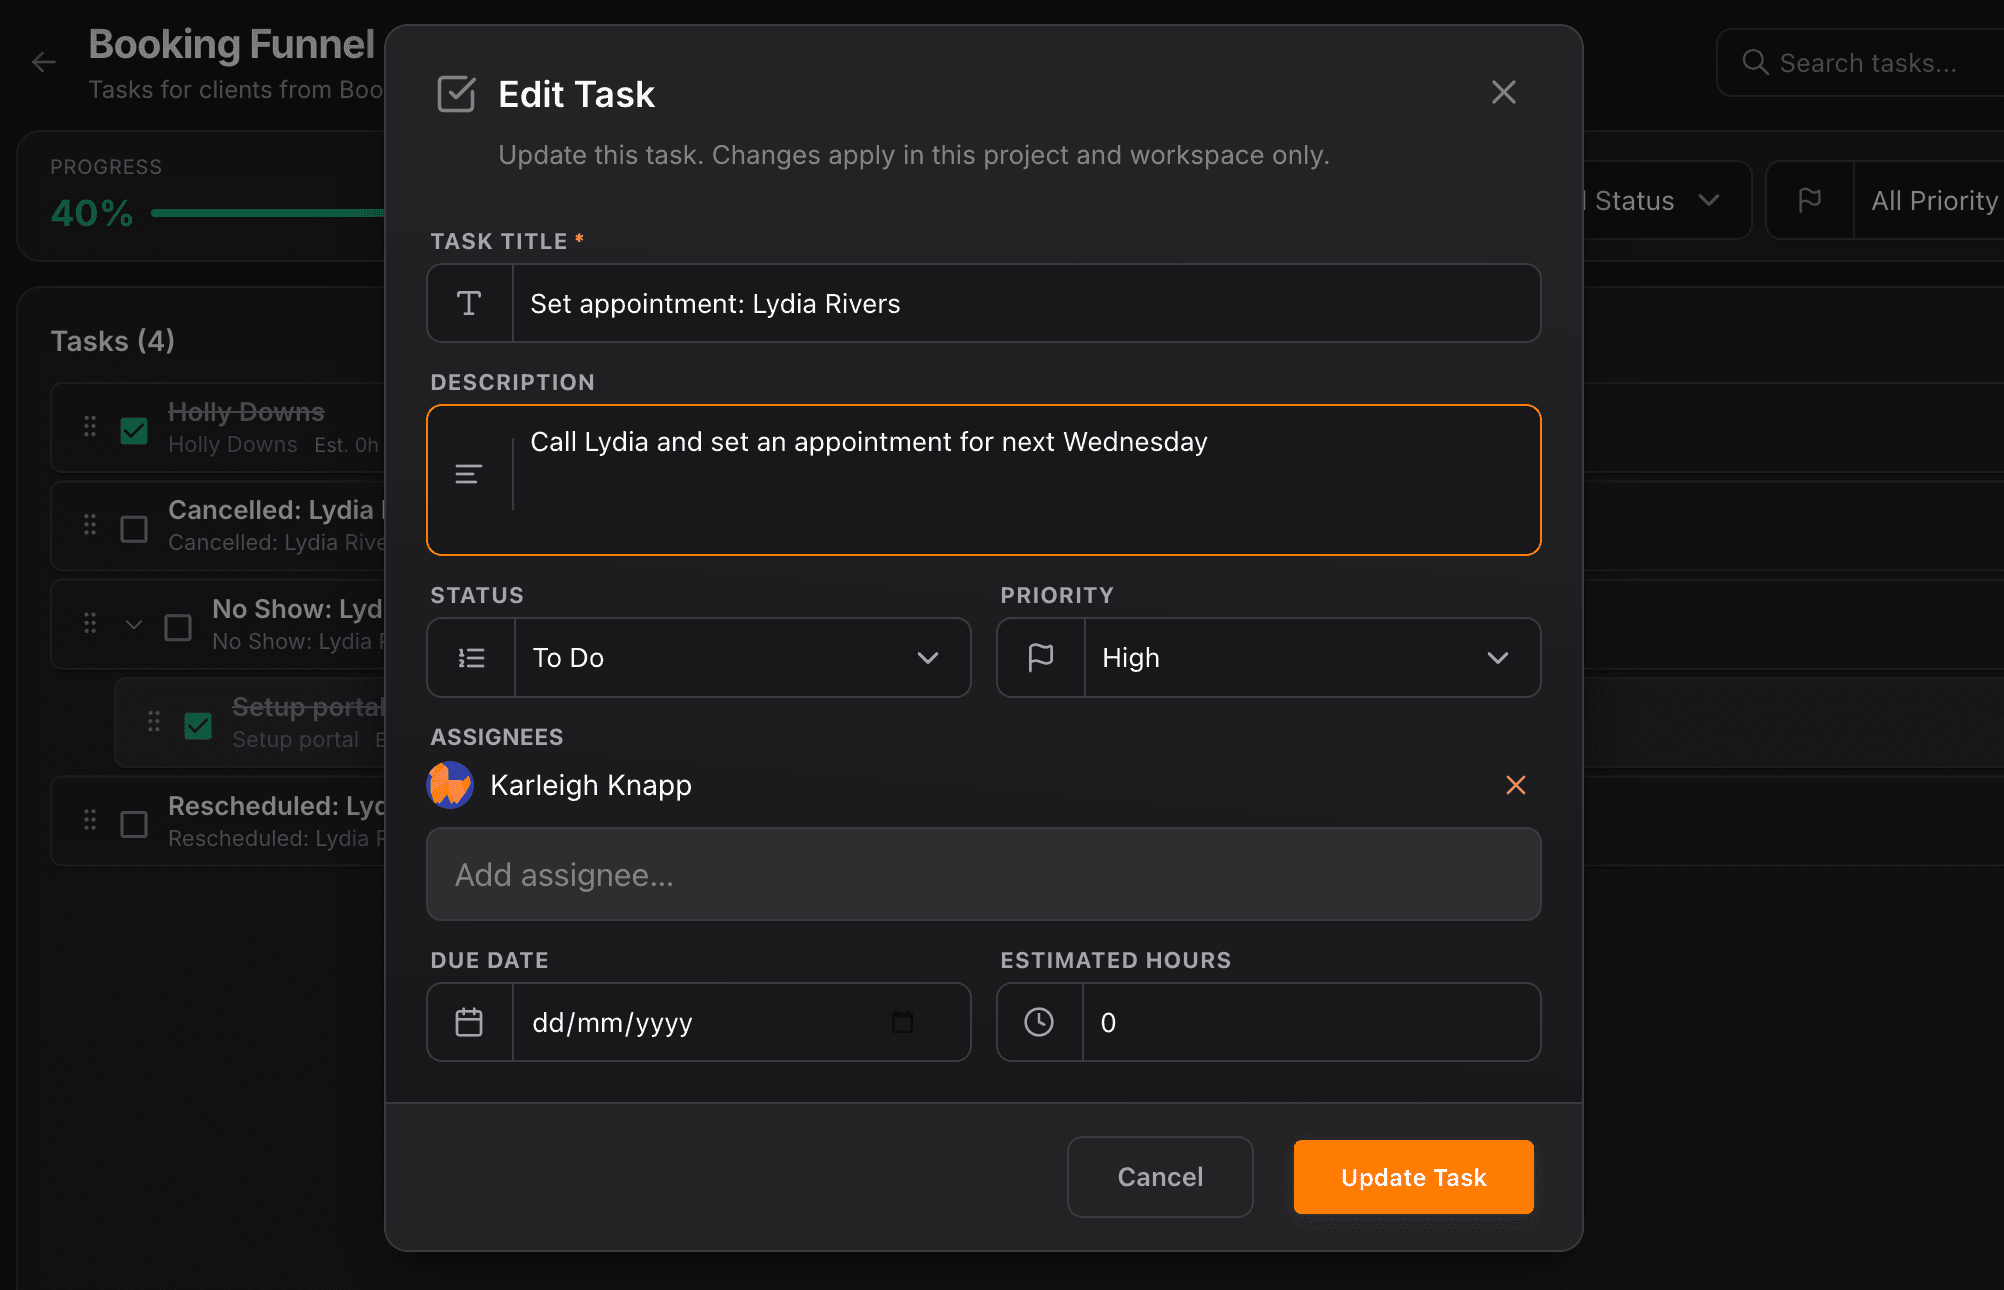Click the list icon beside Status field
Image resolution: width=2004 pixels, height=1290 pixels.
tap(469, 657)
